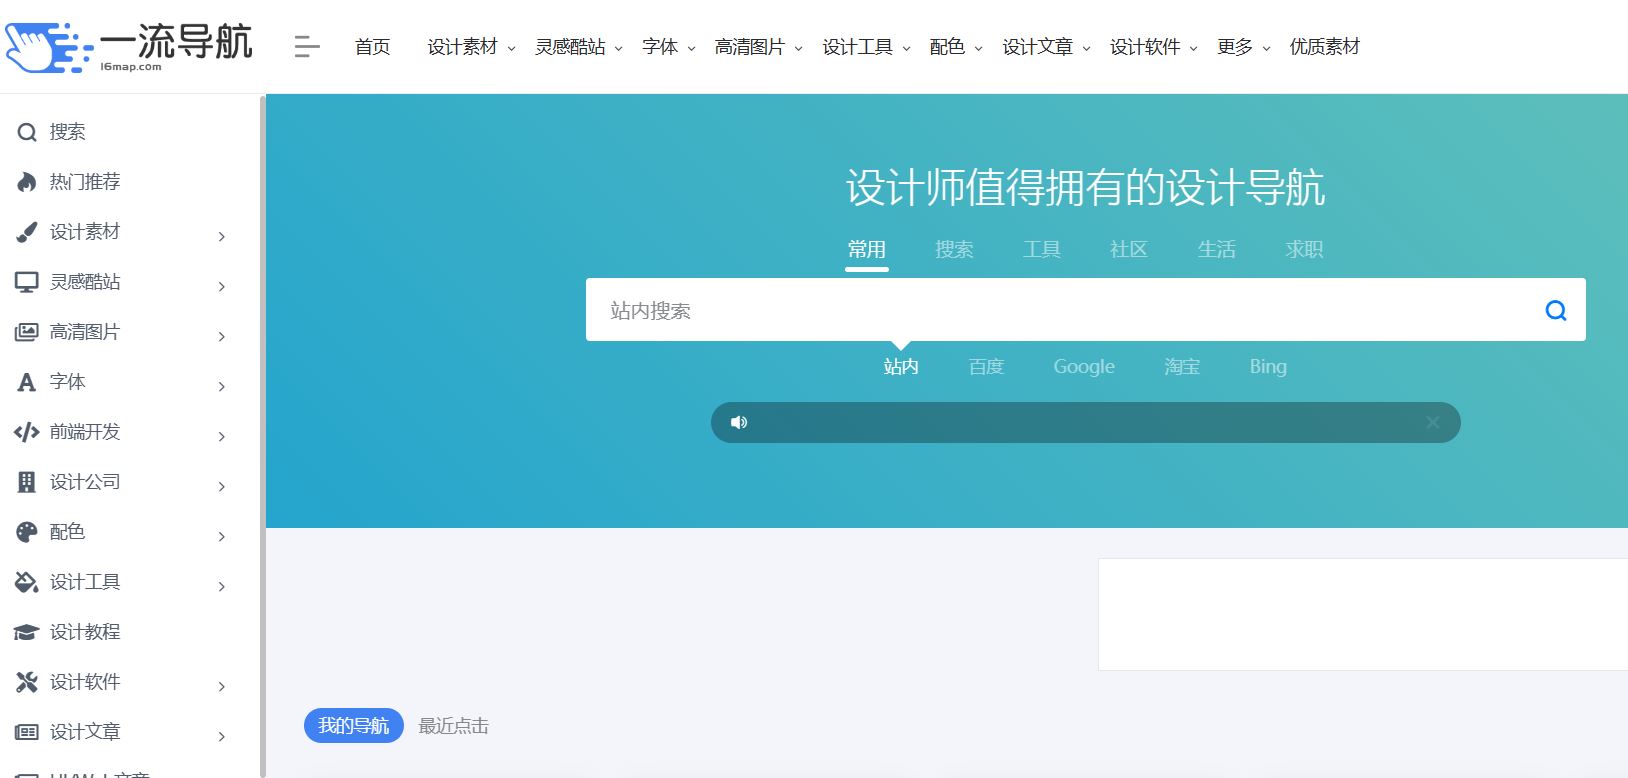Click the flame icon beside 热门推荐

click(27, 182)
